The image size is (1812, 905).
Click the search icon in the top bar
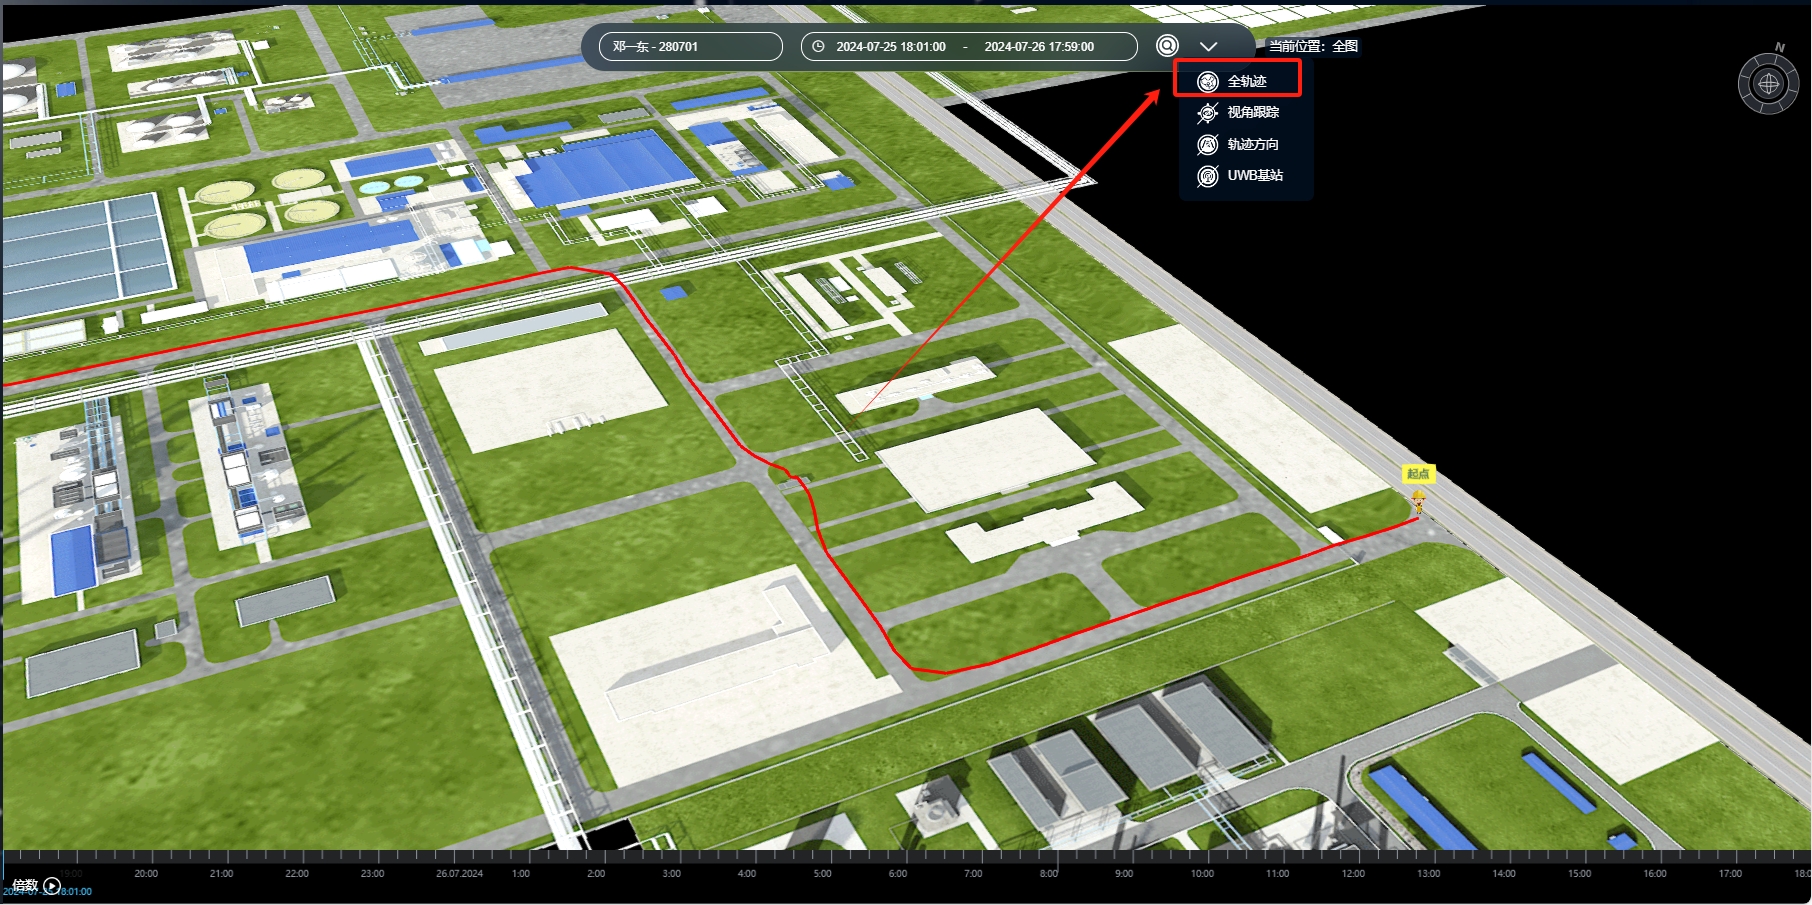(x=1167, y=46)
